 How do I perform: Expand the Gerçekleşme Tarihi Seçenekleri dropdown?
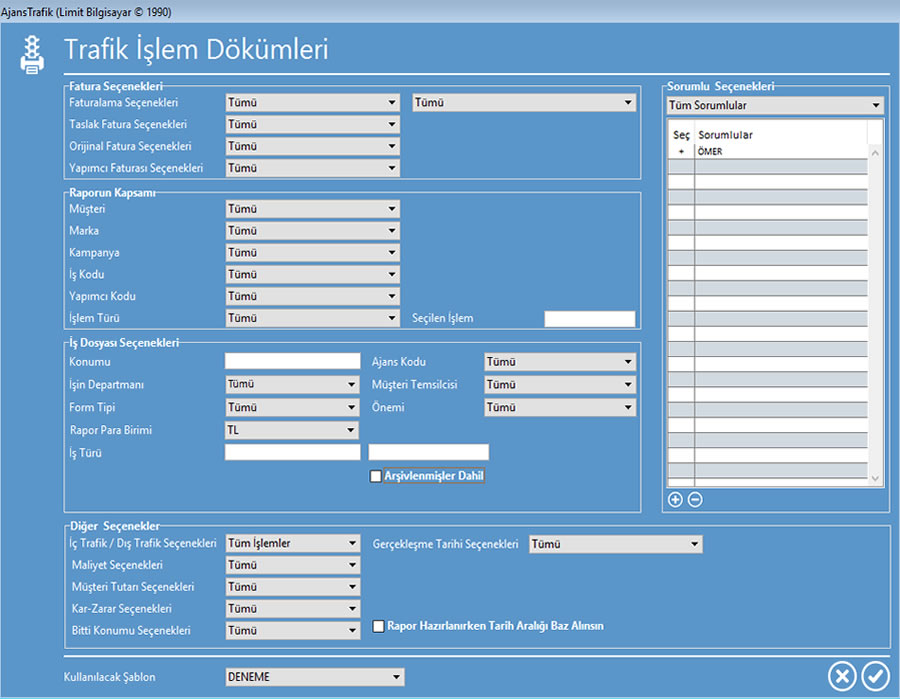click(x=615, y=544)
